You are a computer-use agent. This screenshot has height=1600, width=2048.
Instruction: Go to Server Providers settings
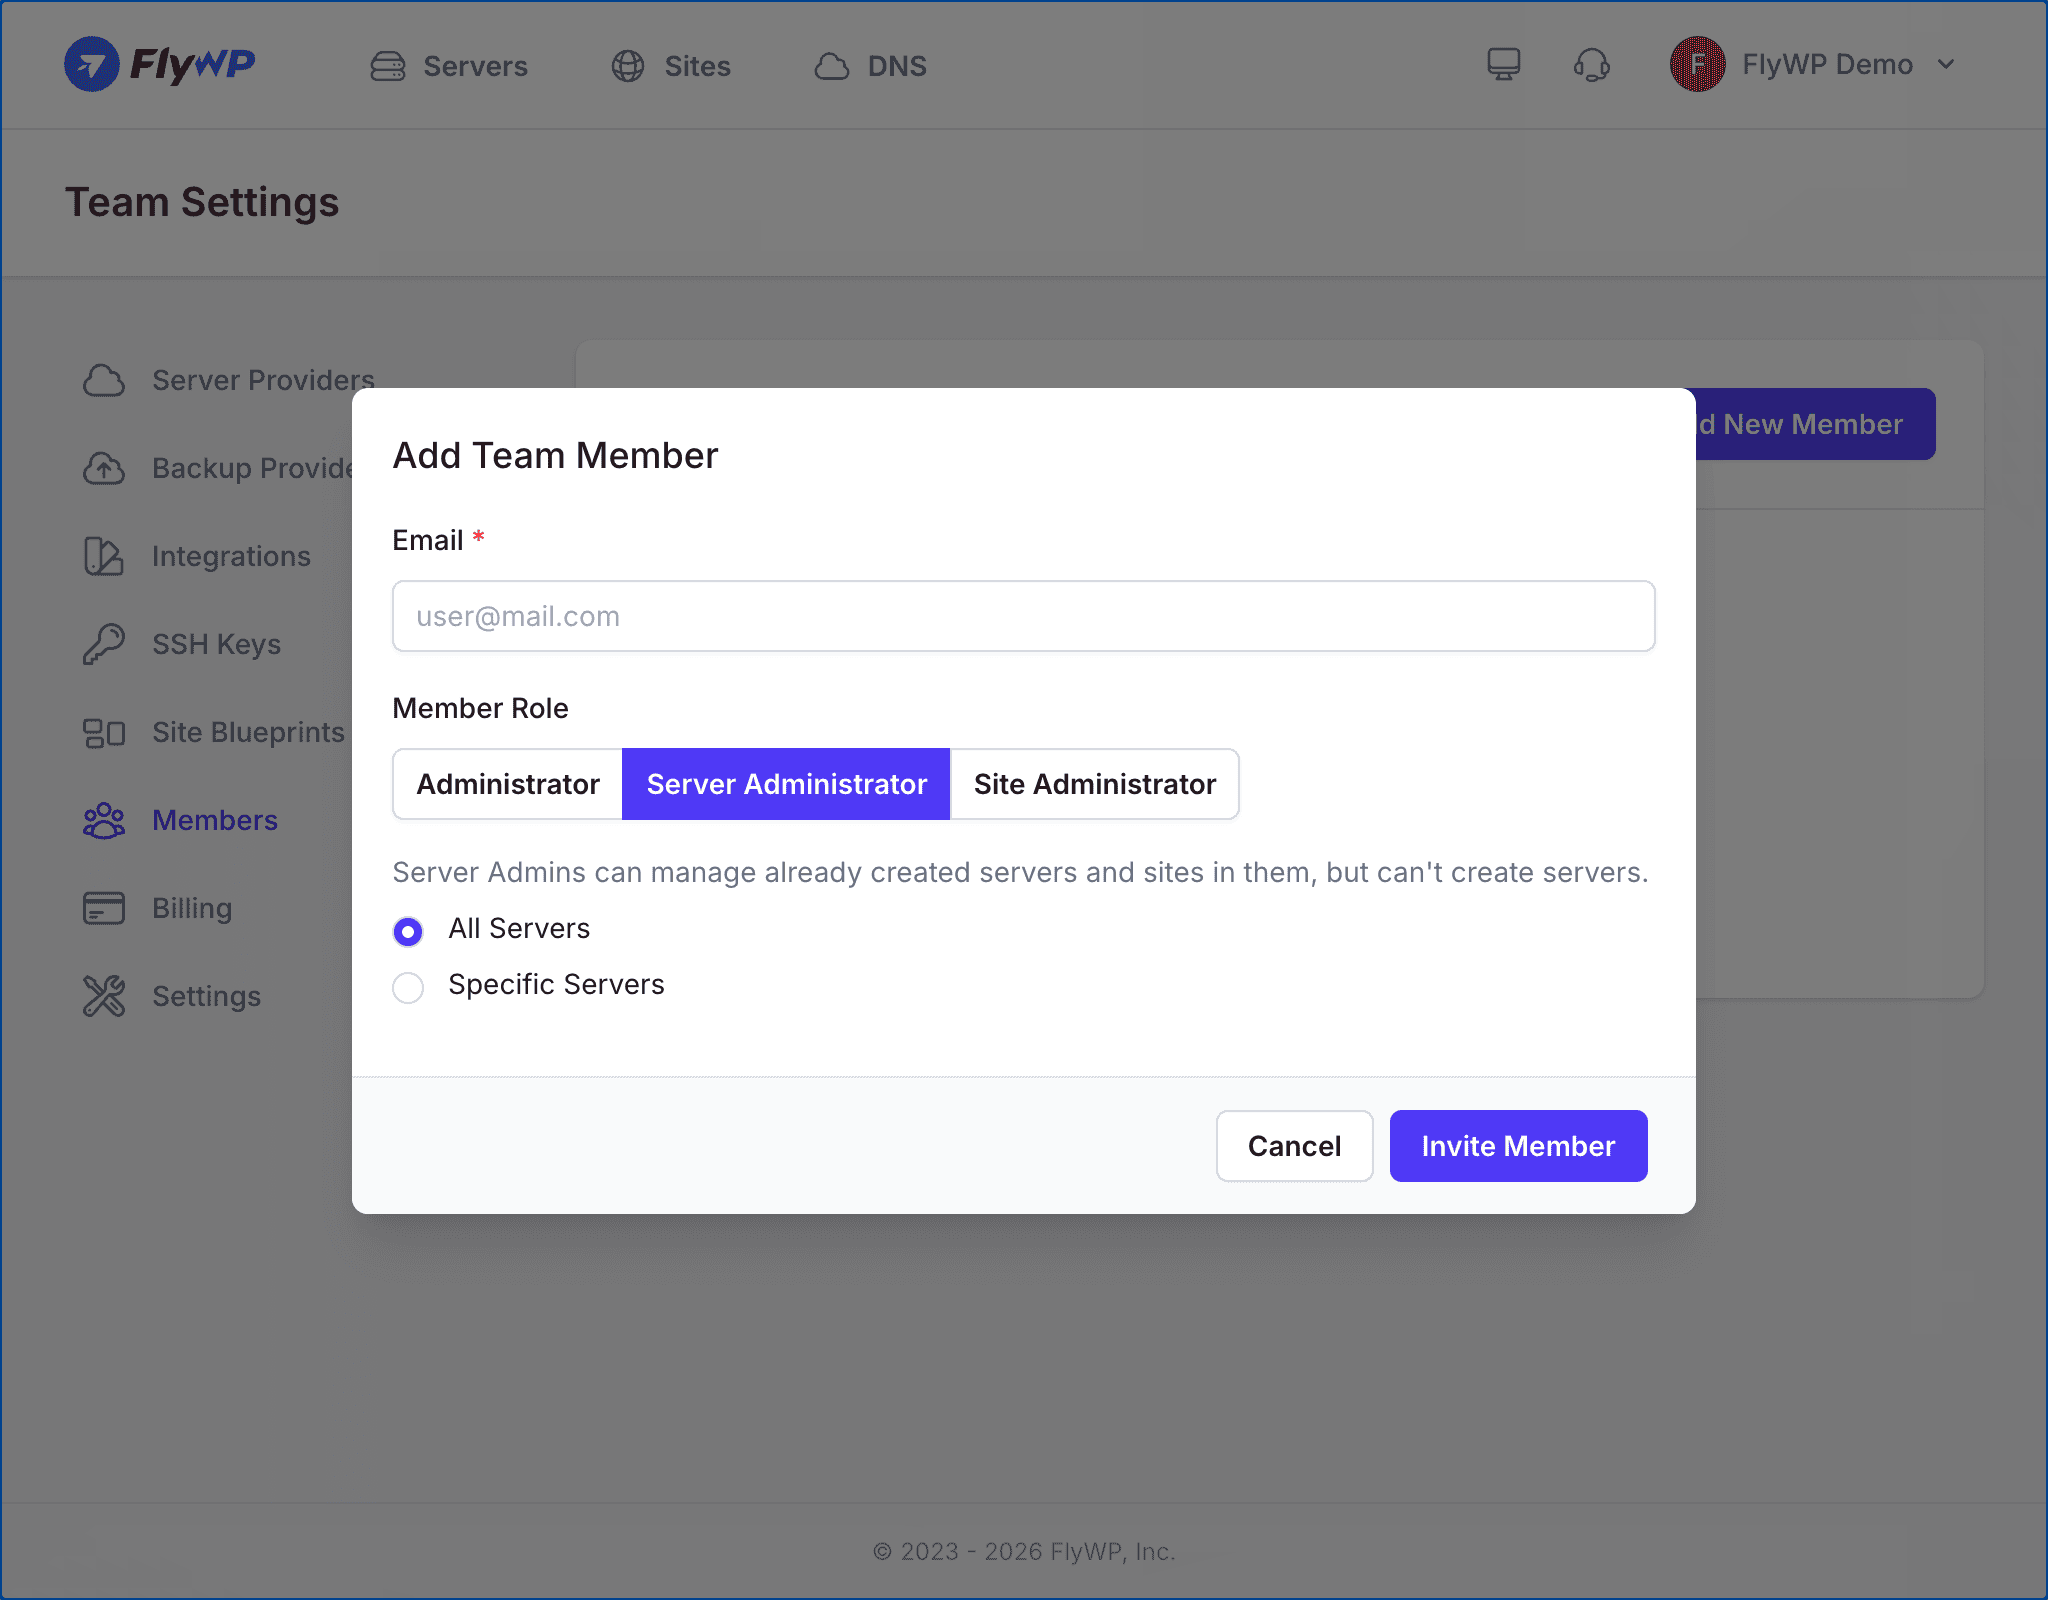coord(229,380)
